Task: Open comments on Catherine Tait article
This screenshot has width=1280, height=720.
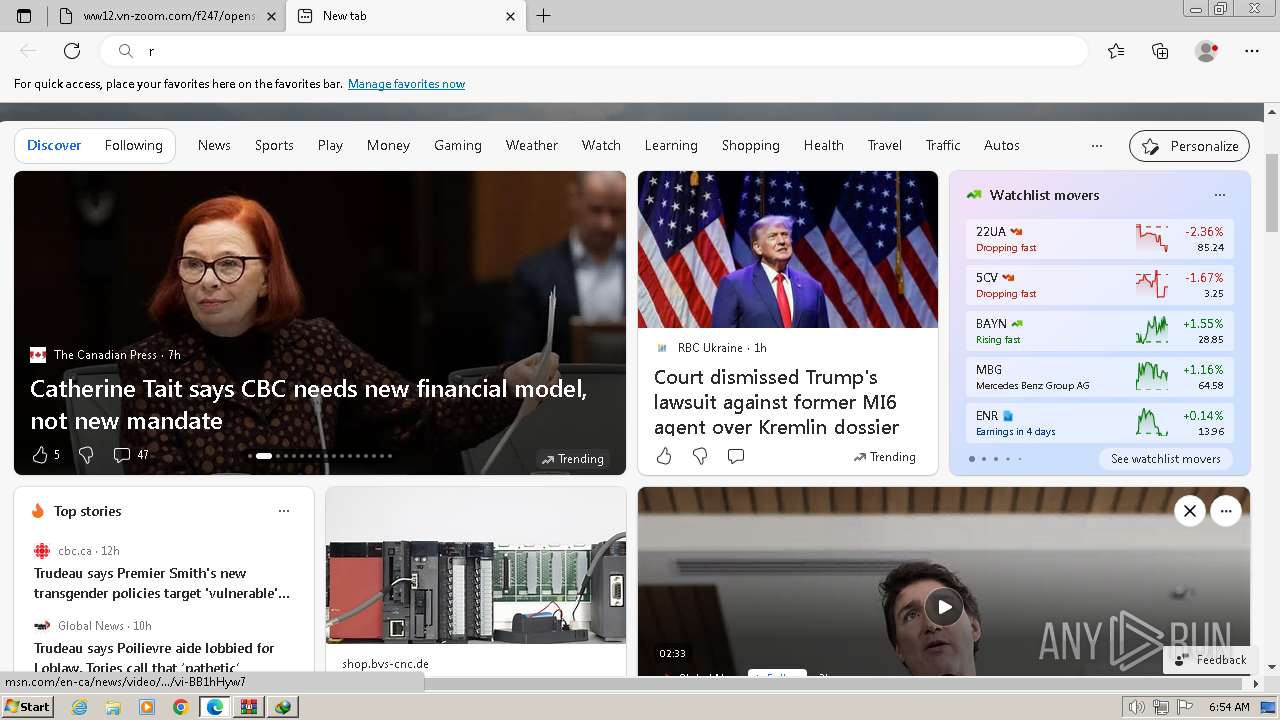Action: (x=122, y=455)
